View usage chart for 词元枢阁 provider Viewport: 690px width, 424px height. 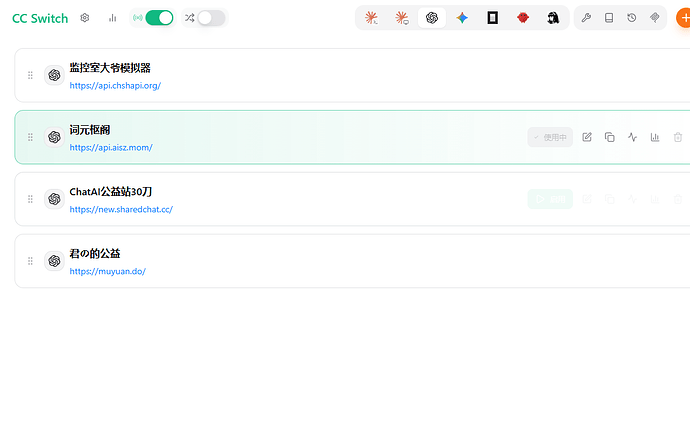[655, 137]
